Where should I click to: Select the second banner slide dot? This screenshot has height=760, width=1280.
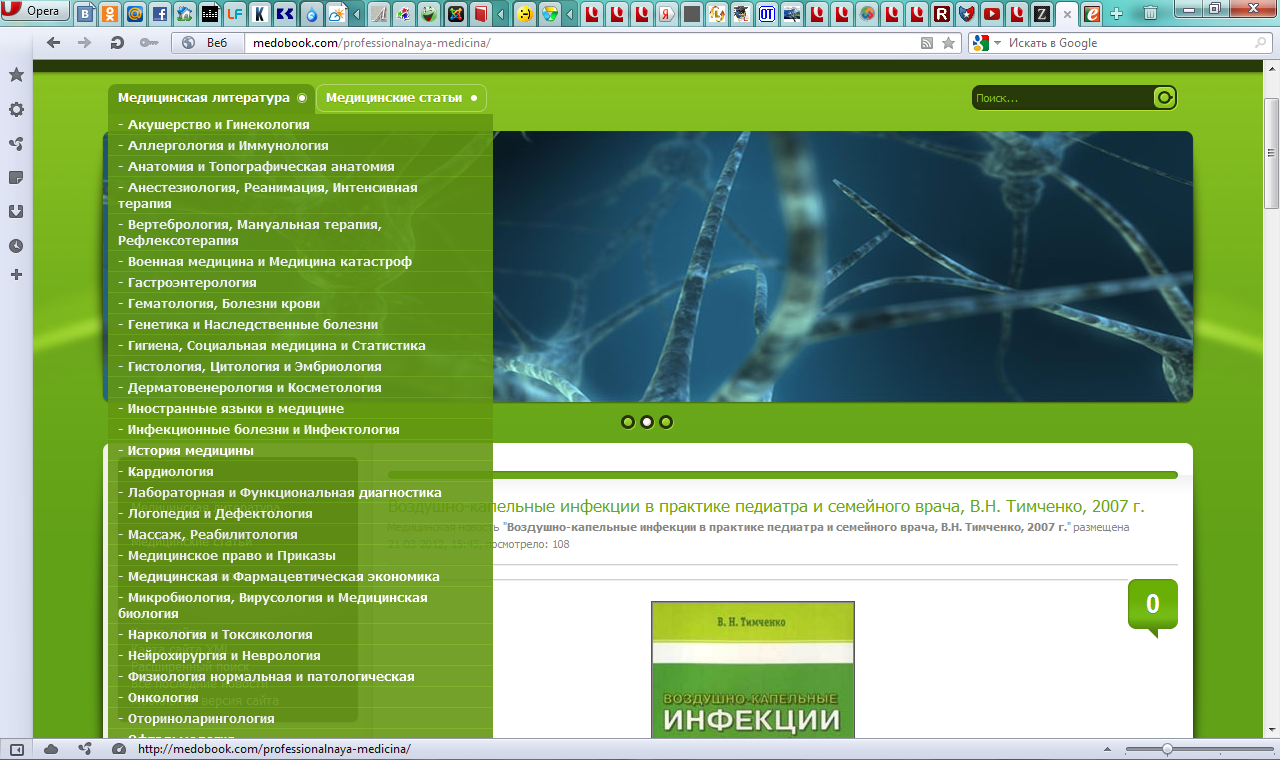coord(647,422)
